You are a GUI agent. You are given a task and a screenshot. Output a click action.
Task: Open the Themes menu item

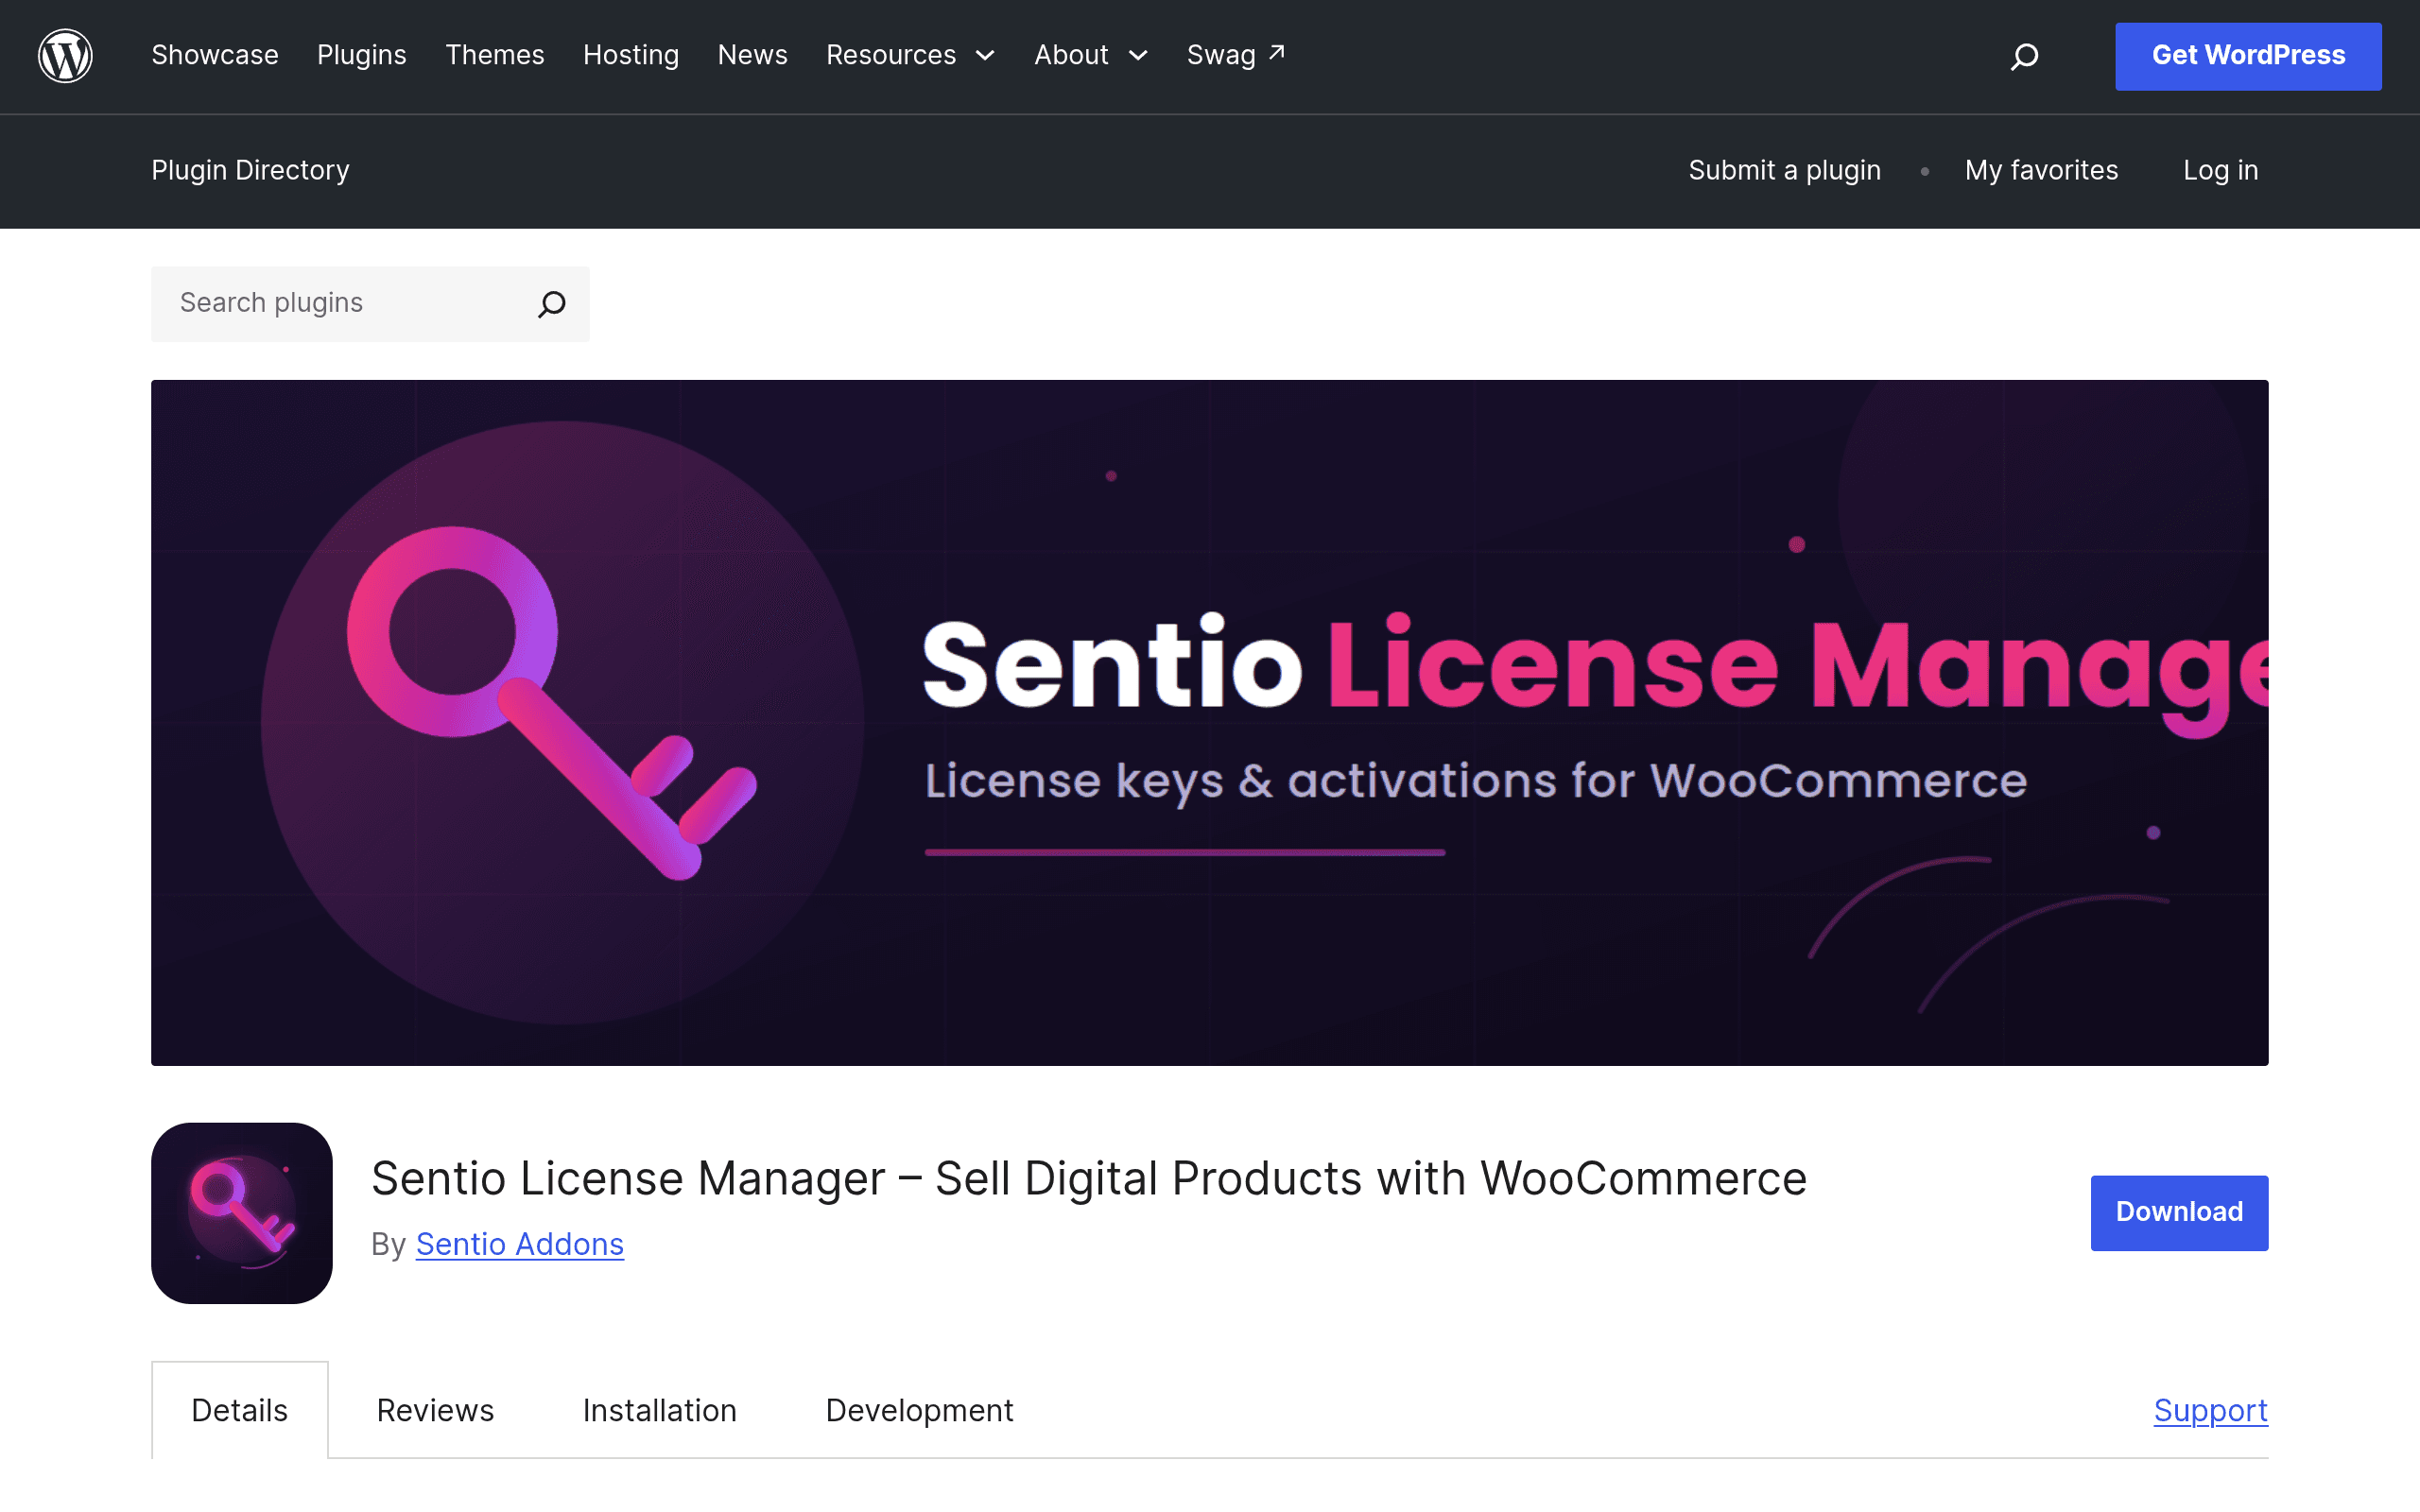click(495, 56)
